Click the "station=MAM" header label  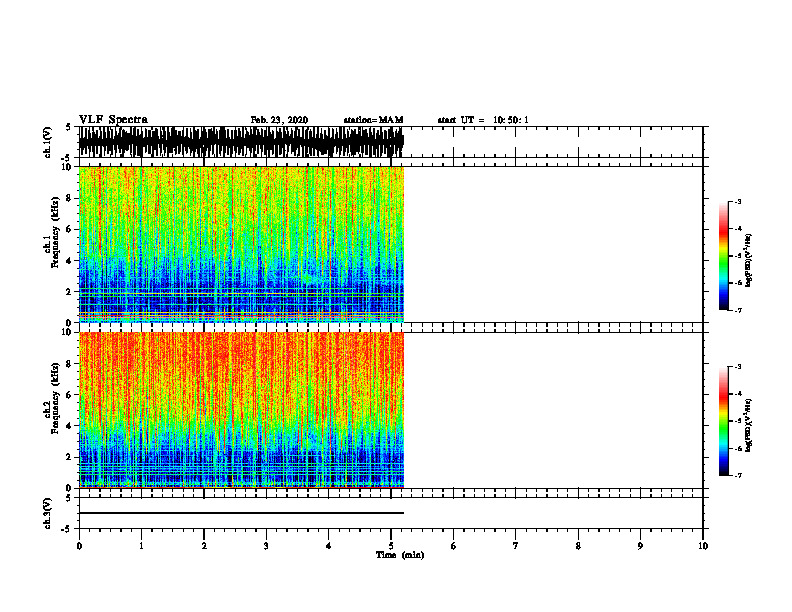pos(373,120)
